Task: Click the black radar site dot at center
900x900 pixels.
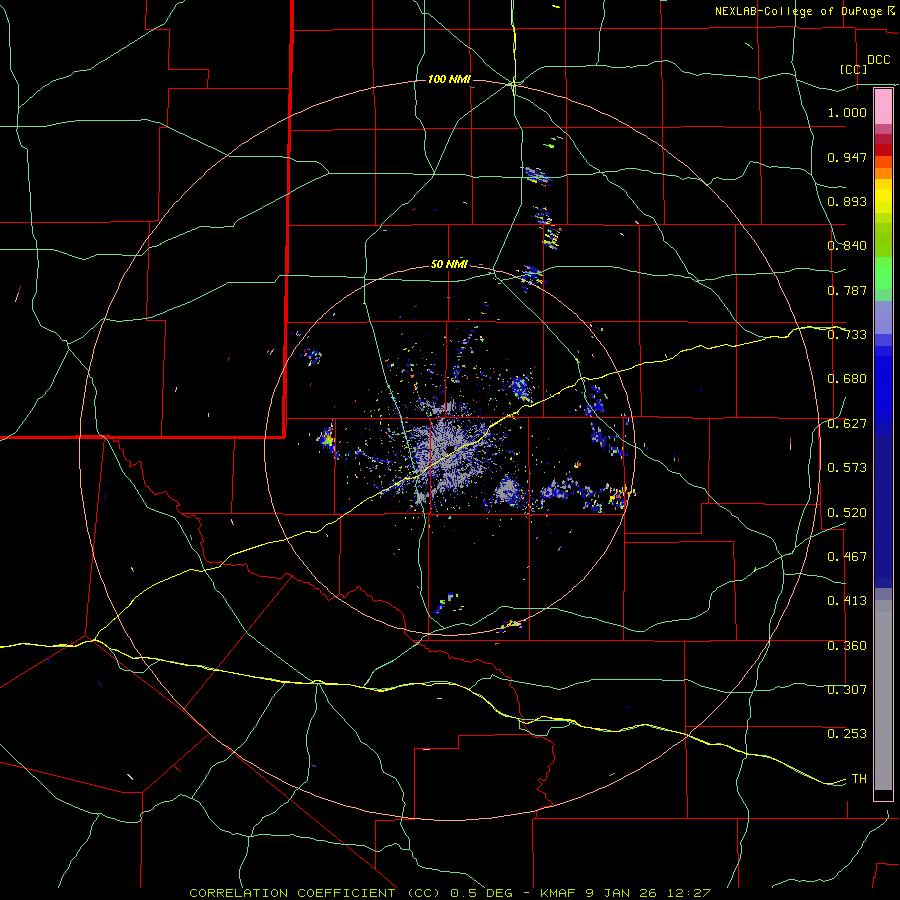Action: click(451, 448)
